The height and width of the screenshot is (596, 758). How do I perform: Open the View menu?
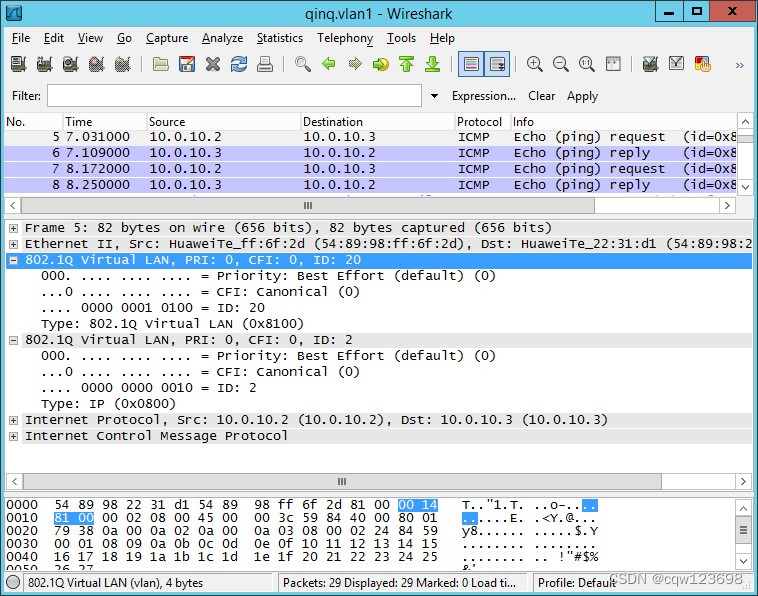90,38
